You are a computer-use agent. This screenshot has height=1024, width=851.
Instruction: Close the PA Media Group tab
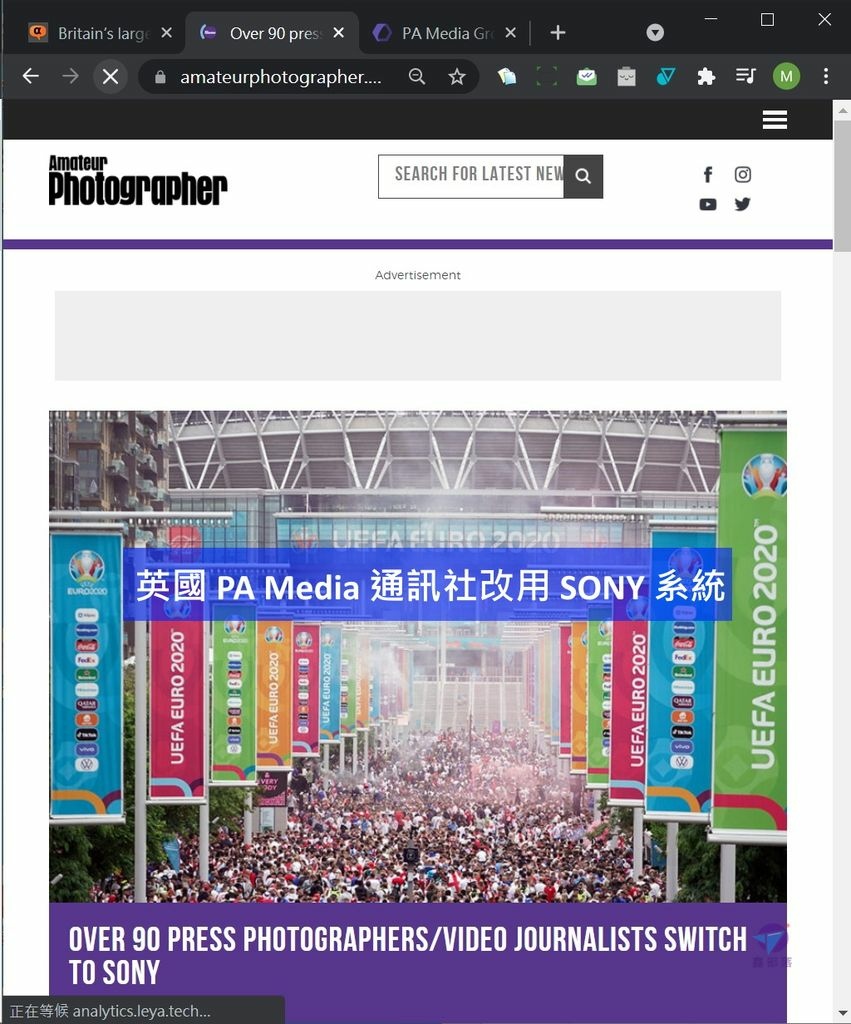point(511,33)
